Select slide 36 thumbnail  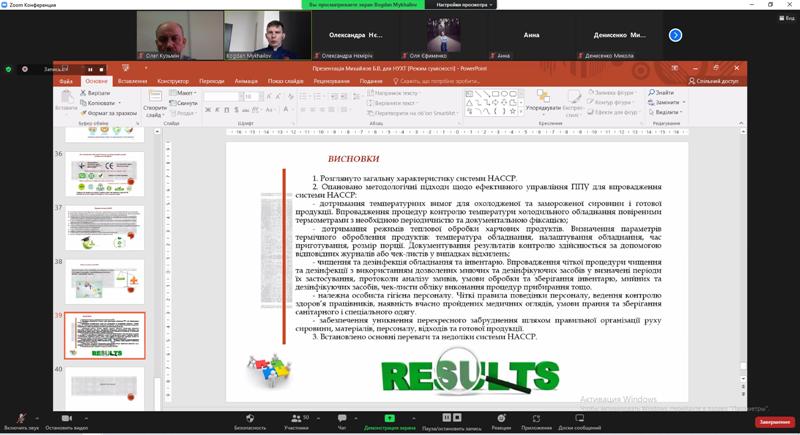[x=105, y=174]
